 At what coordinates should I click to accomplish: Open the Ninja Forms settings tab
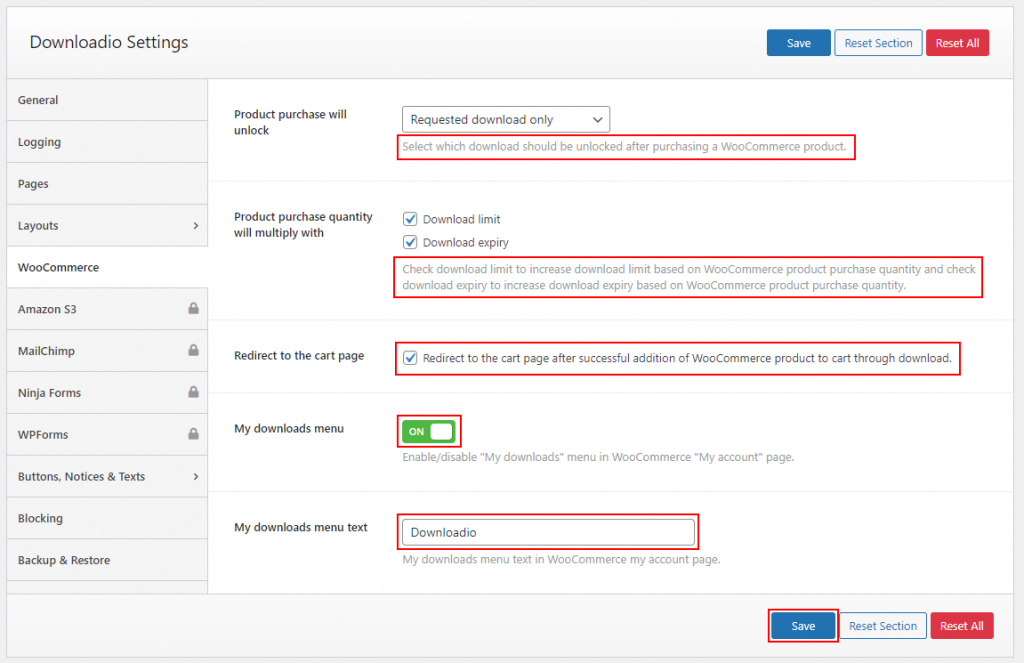(107, 393)
